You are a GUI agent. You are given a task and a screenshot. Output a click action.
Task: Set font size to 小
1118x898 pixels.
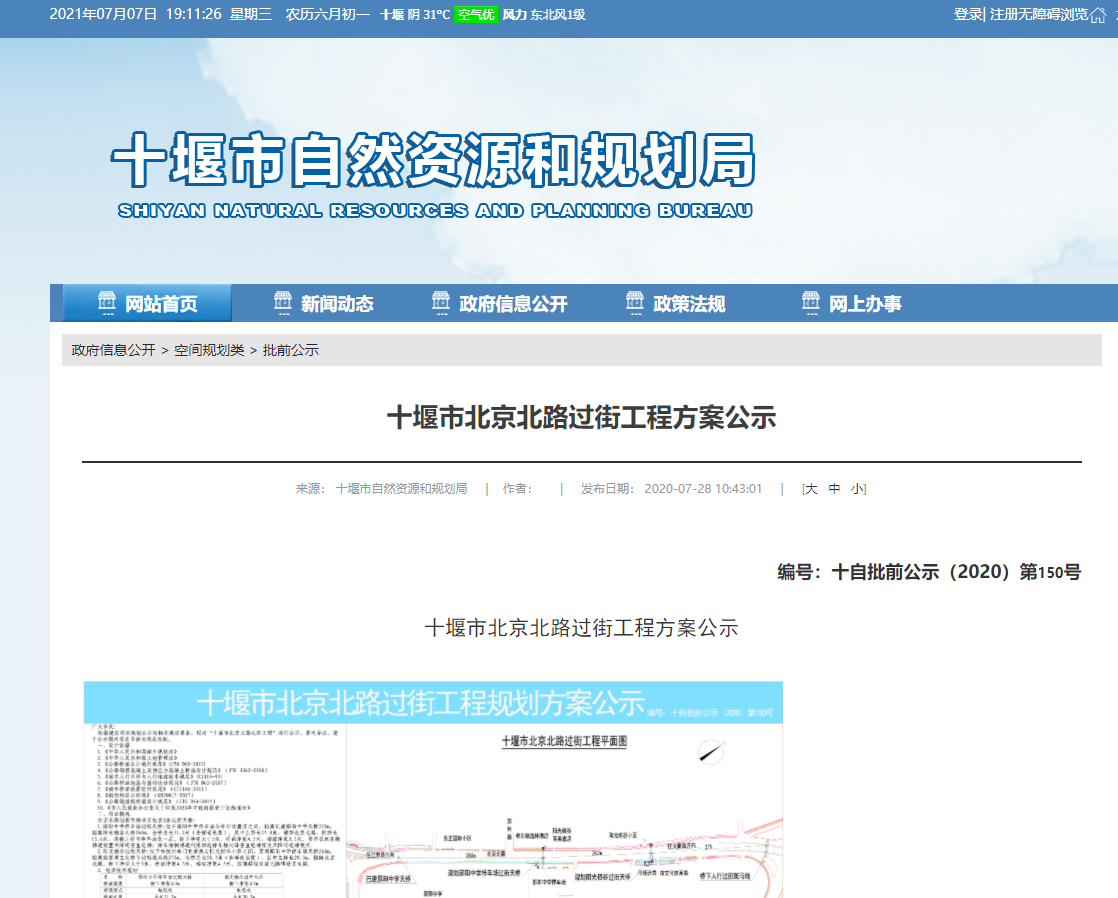[856, 489]
